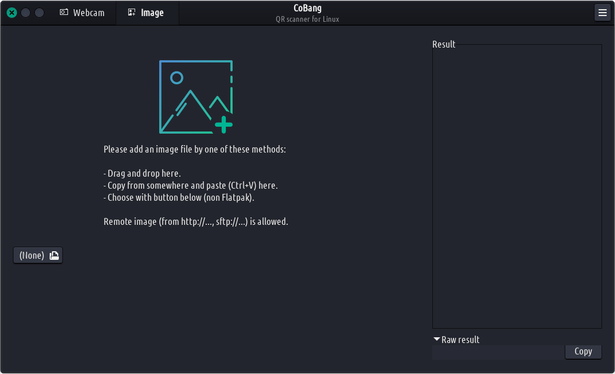This screenshot has height=374, width=615.
Task: Collapse the Raw result expander
Action: point(456,340)
